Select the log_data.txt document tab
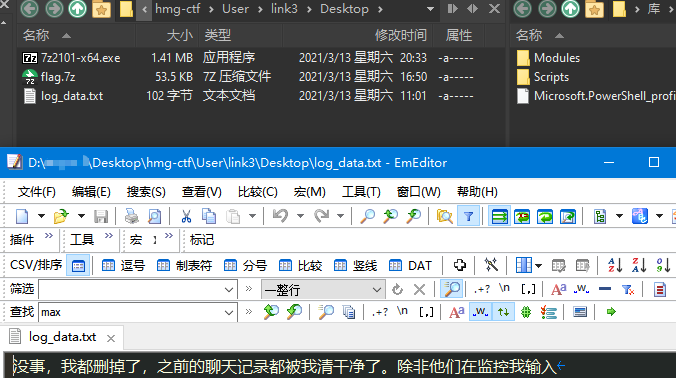Viewport: 676px width, 378px height. click(x=63, y=337)
